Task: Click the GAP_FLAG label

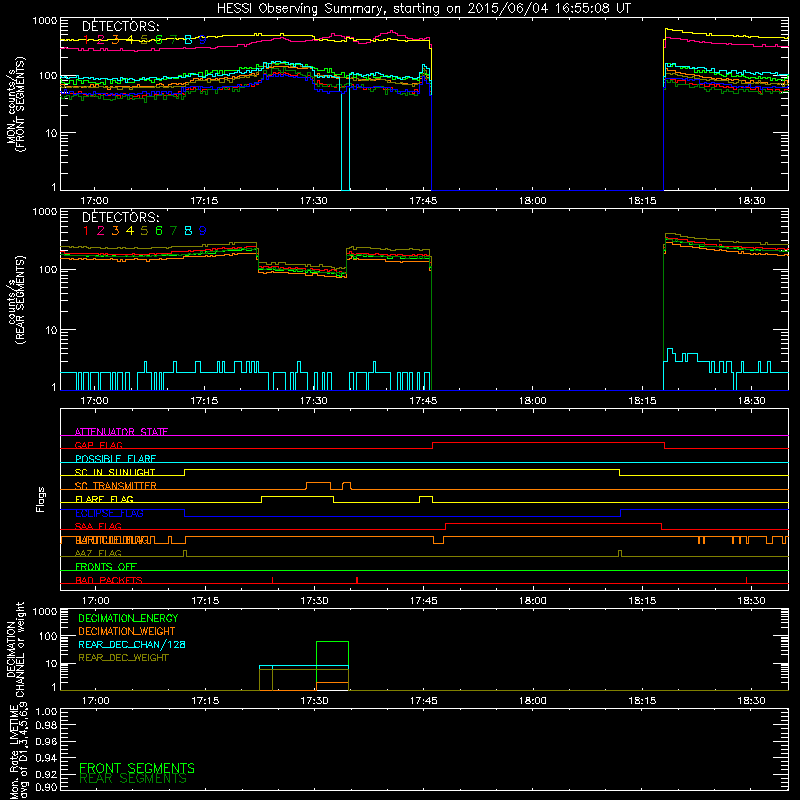Action: [98, 445]
